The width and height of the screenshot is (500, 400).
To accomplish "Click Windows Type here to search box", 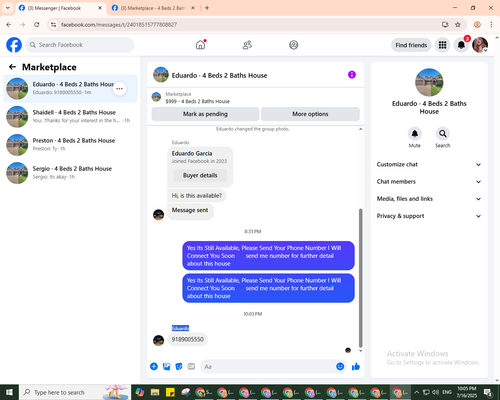I will [75, 392].
